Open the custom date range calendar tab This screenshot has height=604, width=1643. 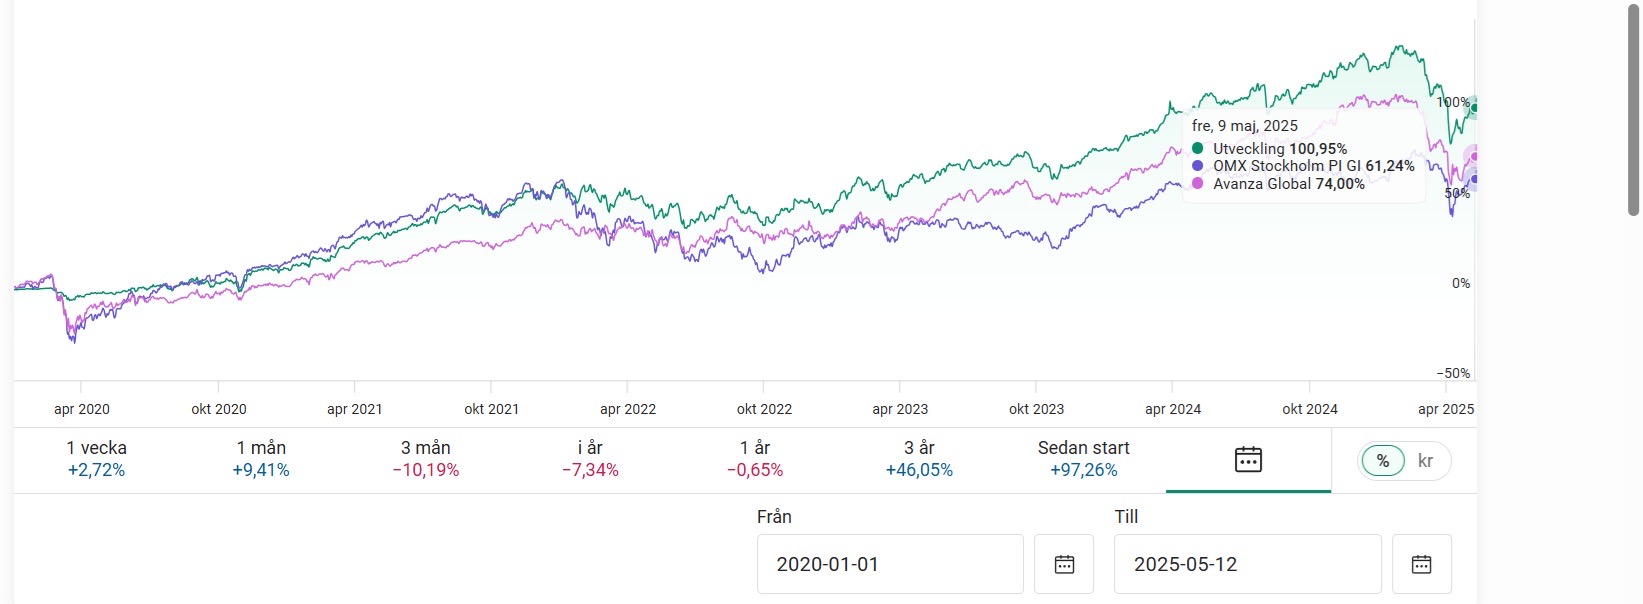[1248, 460]
